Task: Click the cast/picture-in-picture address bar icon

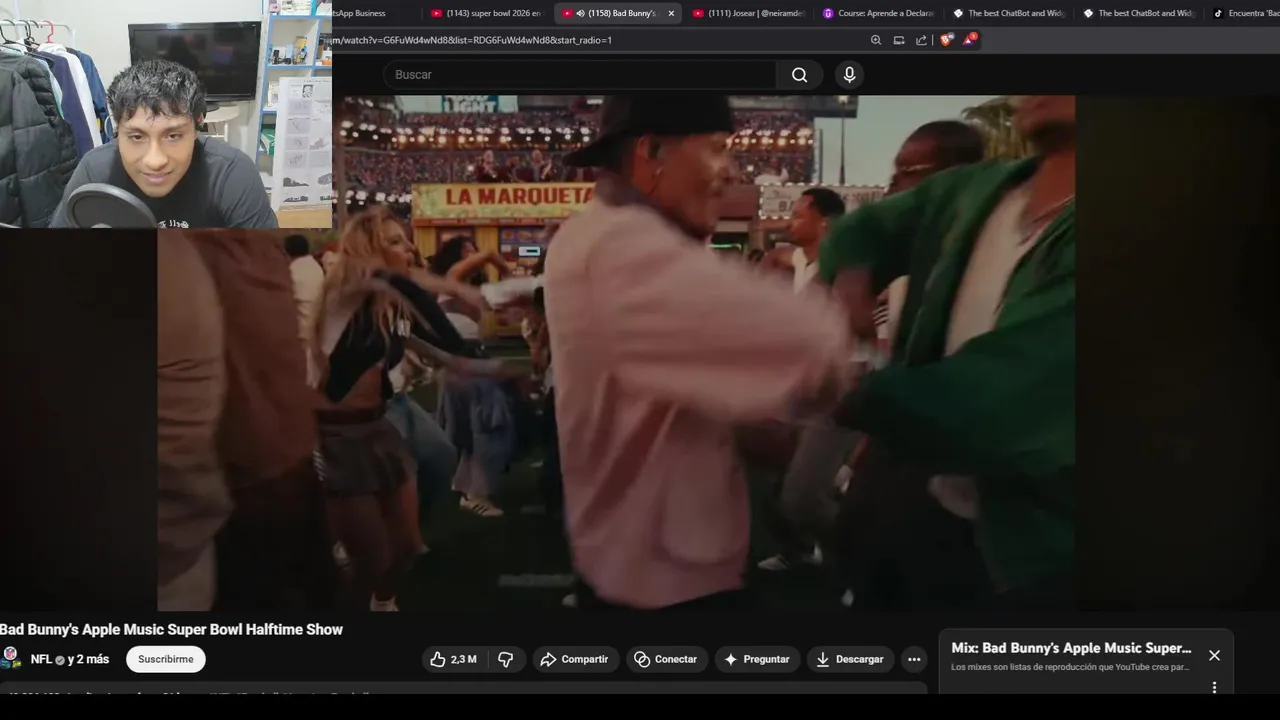Action: tap(899, 40)
